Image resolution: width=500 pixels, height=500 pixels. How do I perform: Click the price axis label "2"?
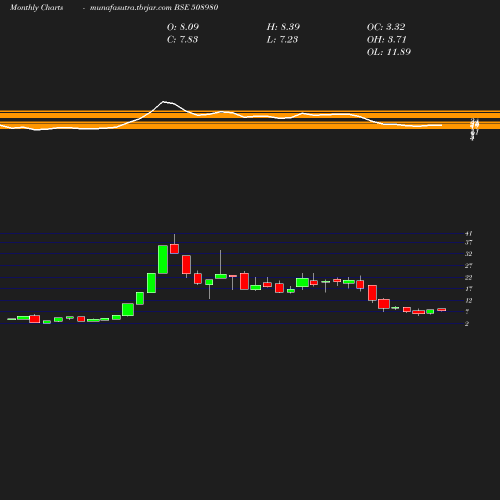click(467, 324)
